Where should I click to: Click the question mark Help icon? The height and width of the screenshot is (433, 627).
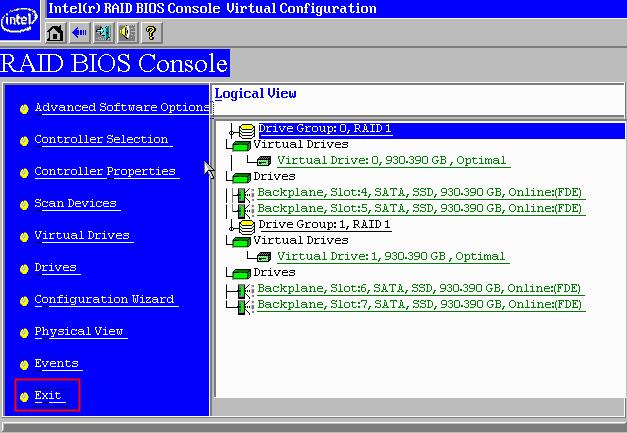(x=151, y=33)
